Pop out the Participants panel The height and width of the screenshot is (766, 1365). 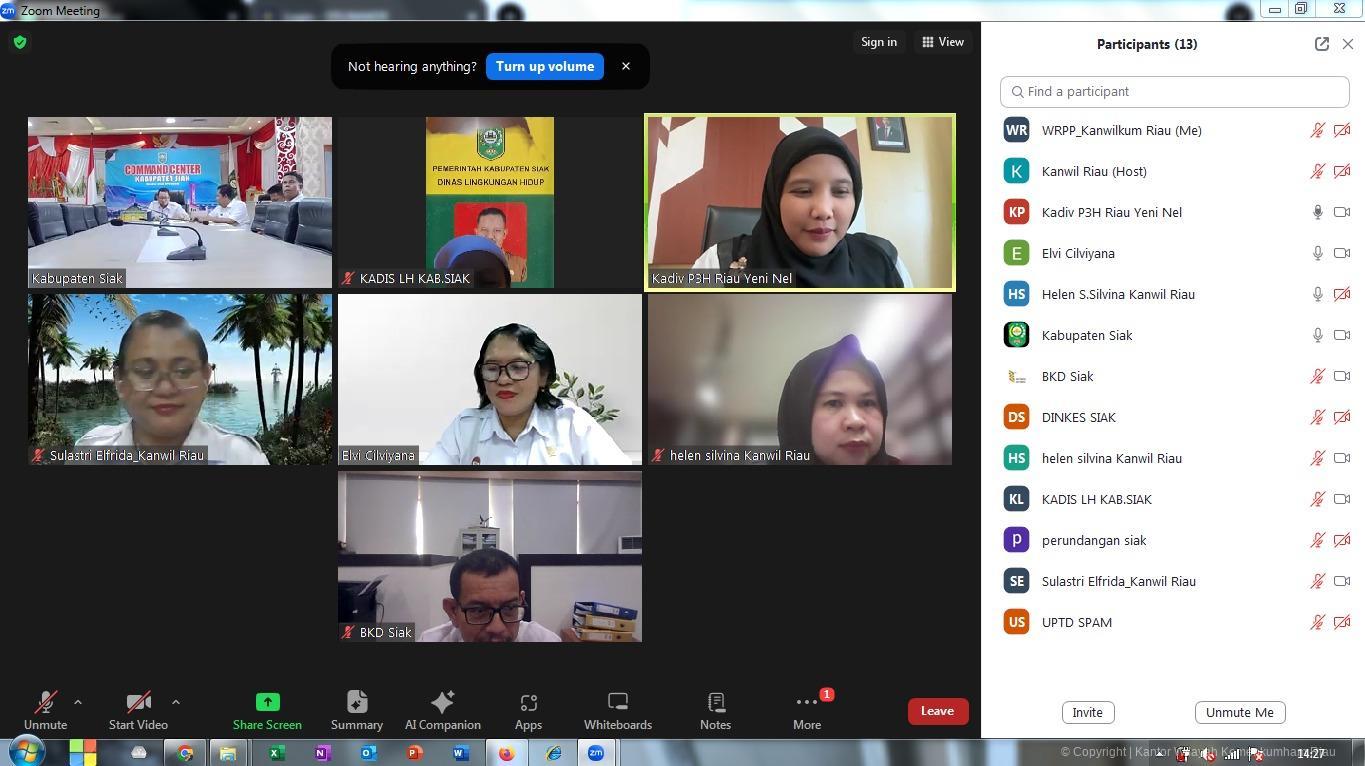point(1321,44)
